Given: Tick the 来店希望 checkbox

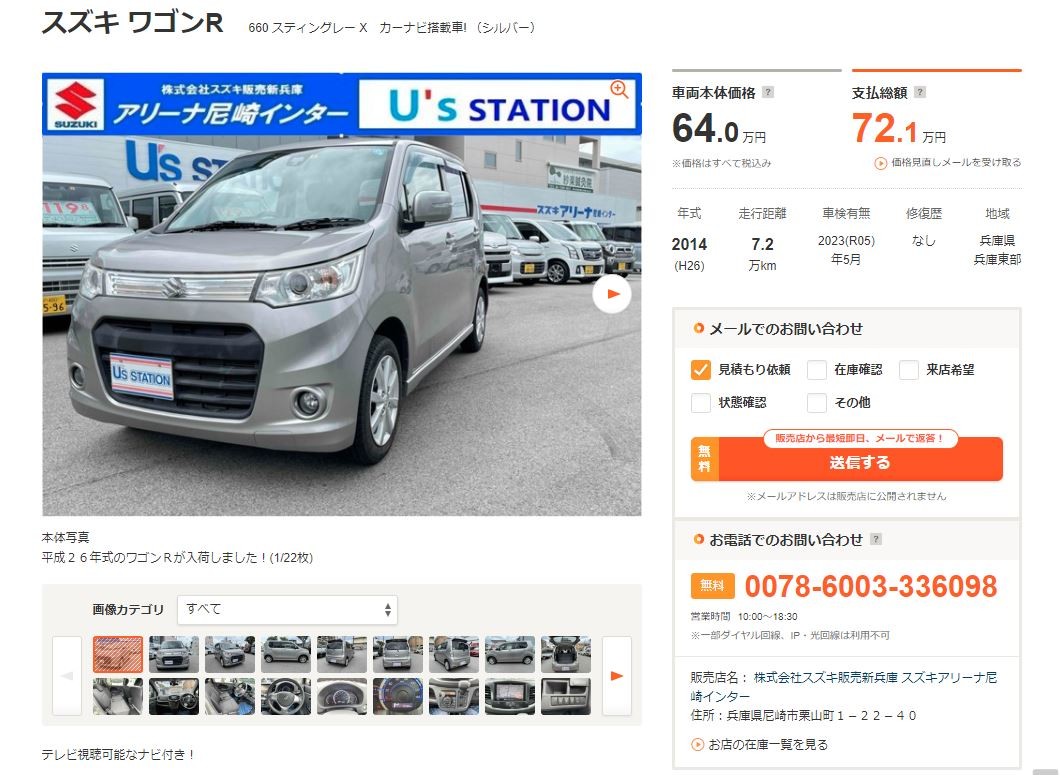Looking at the screenshot, I should pyautogui.click(x=909, y=370).
